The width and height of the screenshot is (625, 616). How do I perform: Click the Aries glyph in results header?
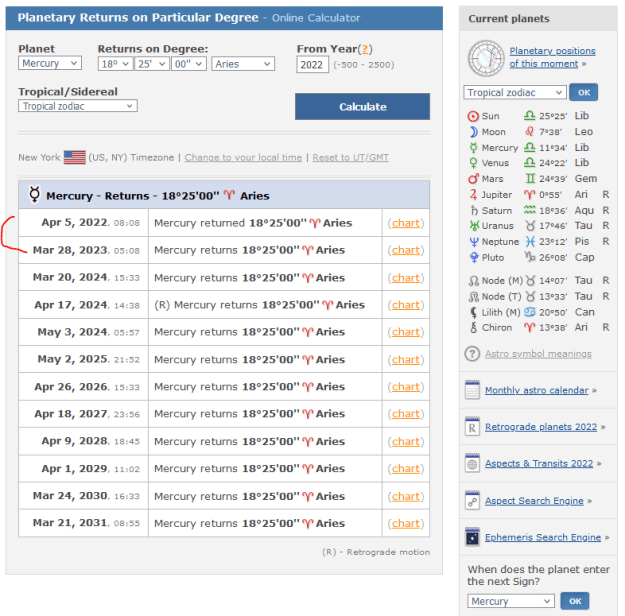pyautogui.click(x=229, y=195)
